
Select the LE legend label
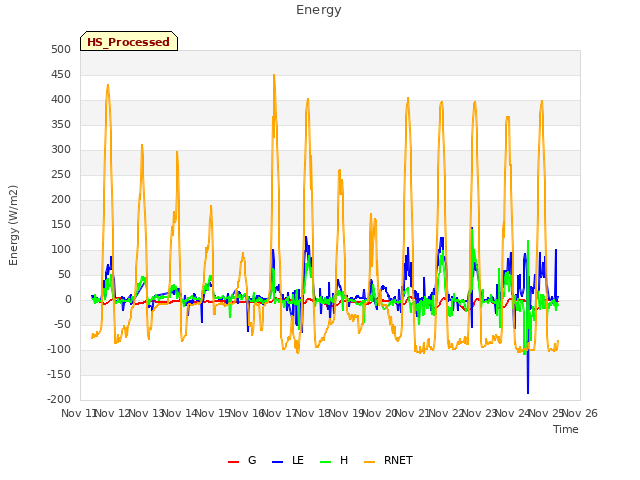click(298, 460)
